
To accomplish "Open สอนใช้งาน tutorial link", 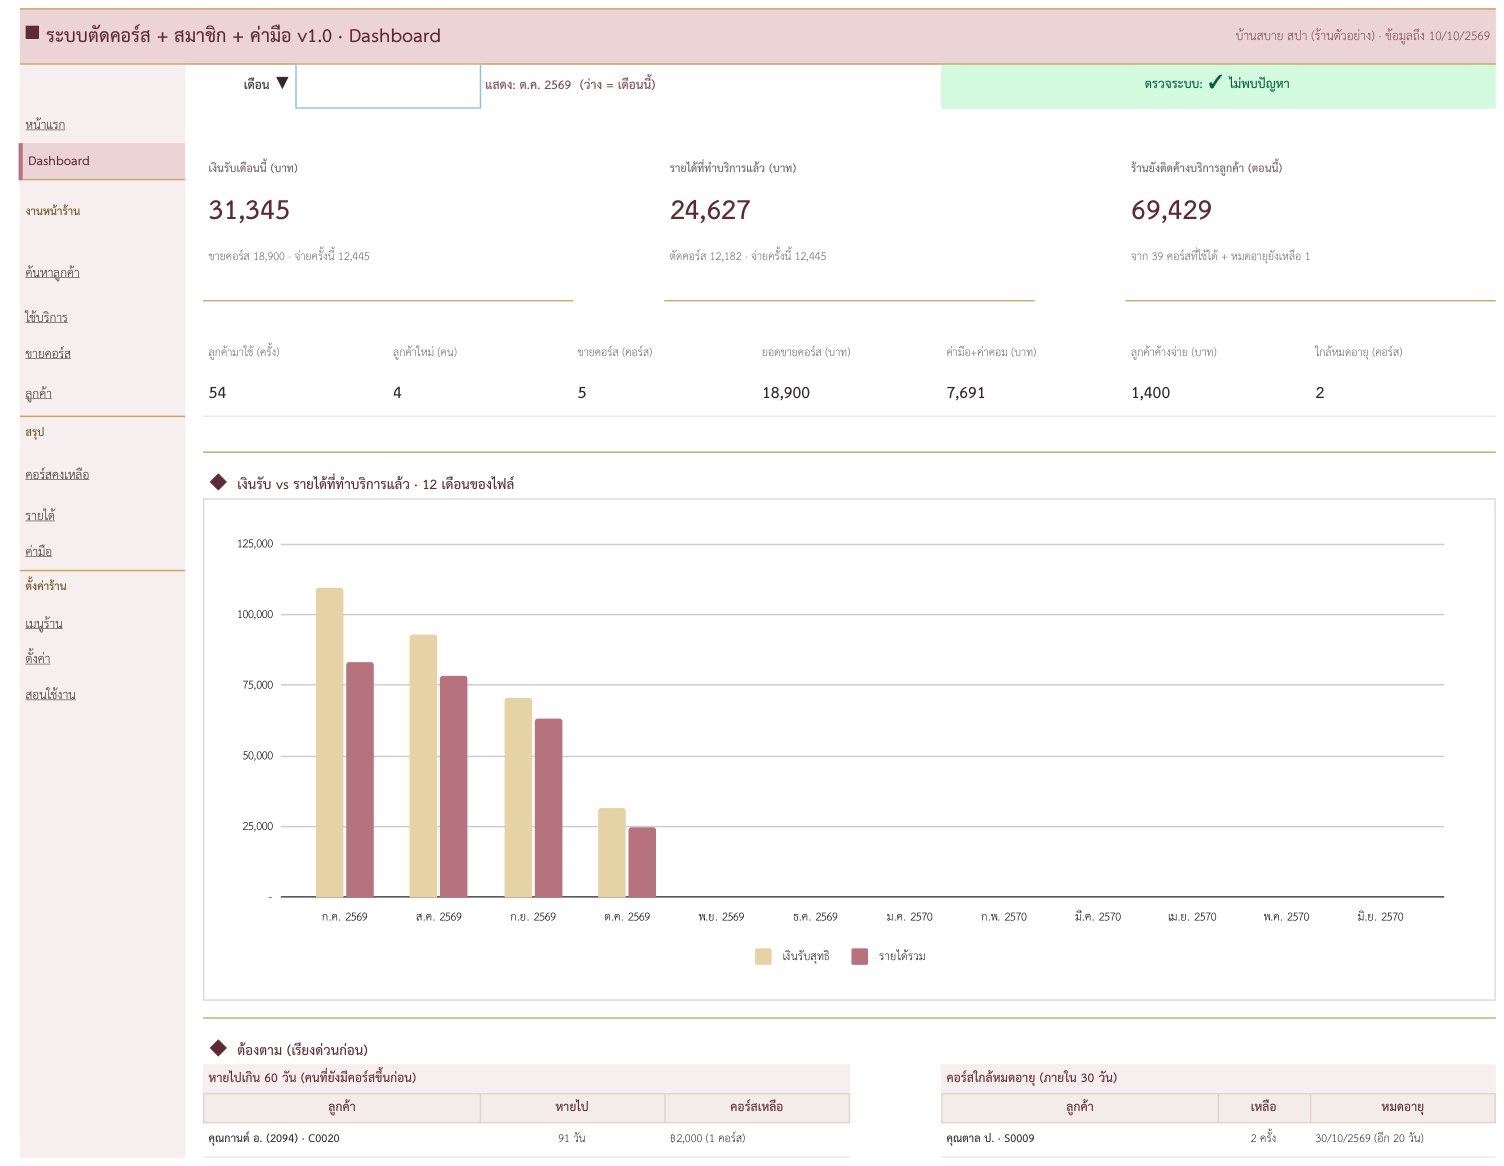I will pos(50,694).
